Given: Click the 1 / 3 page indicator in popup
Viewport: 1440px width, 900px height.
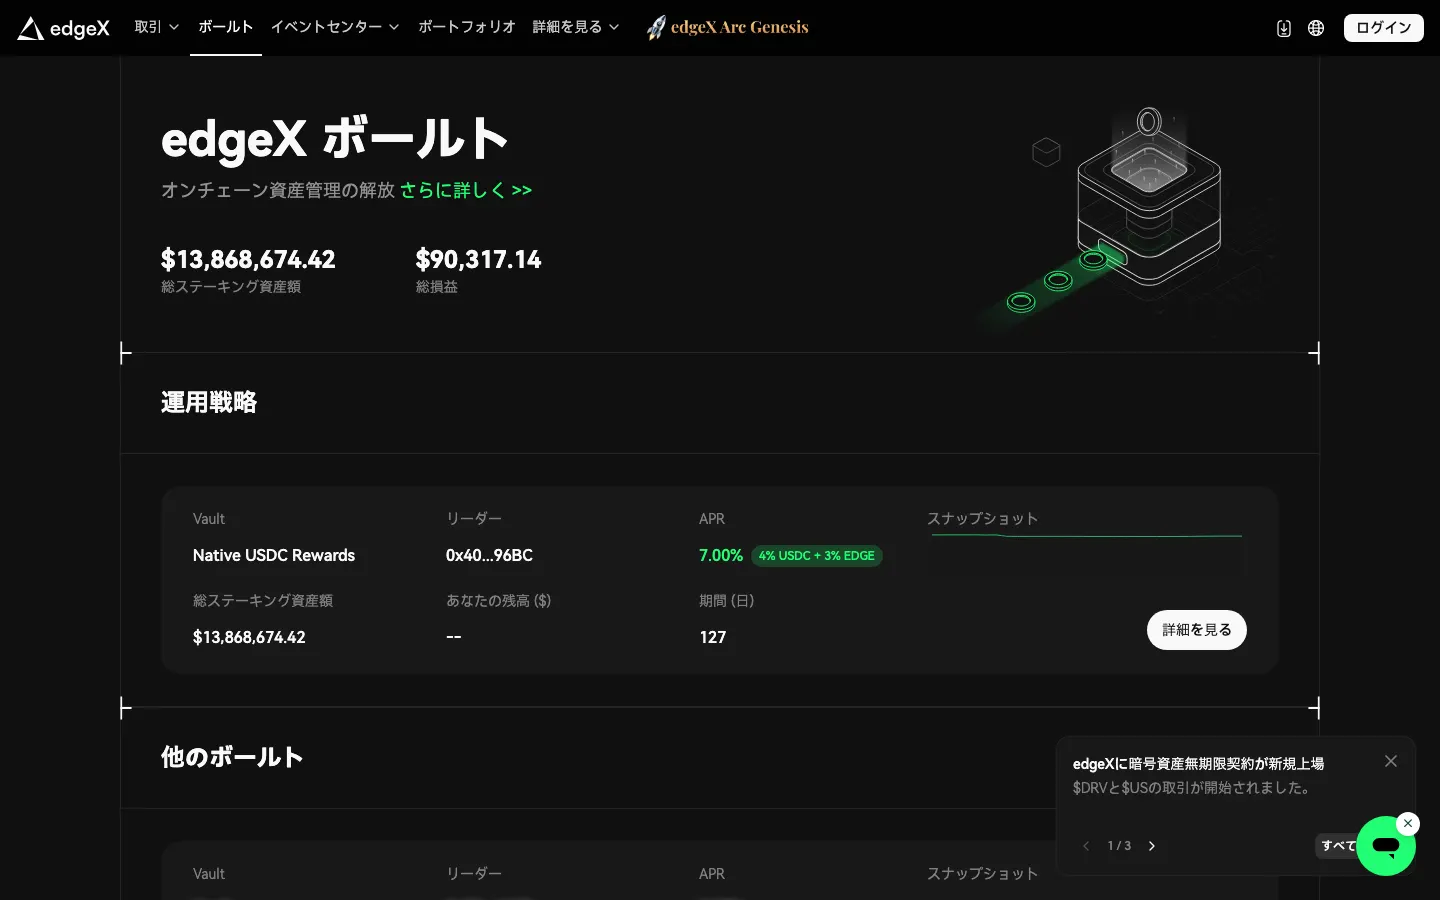Looking at the screenshot, I should [x=1119, y=846].
